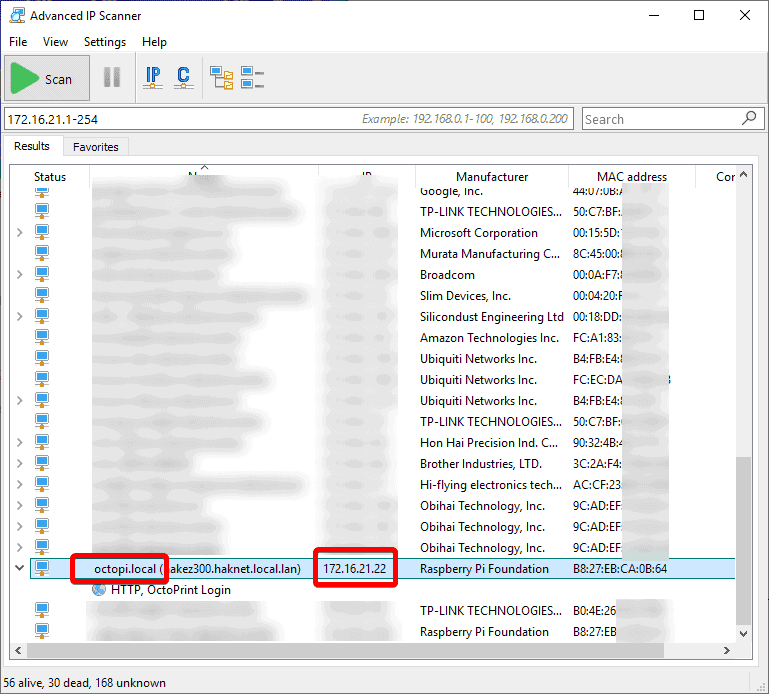Select the Amazon Technologies Inc. row

383,337
